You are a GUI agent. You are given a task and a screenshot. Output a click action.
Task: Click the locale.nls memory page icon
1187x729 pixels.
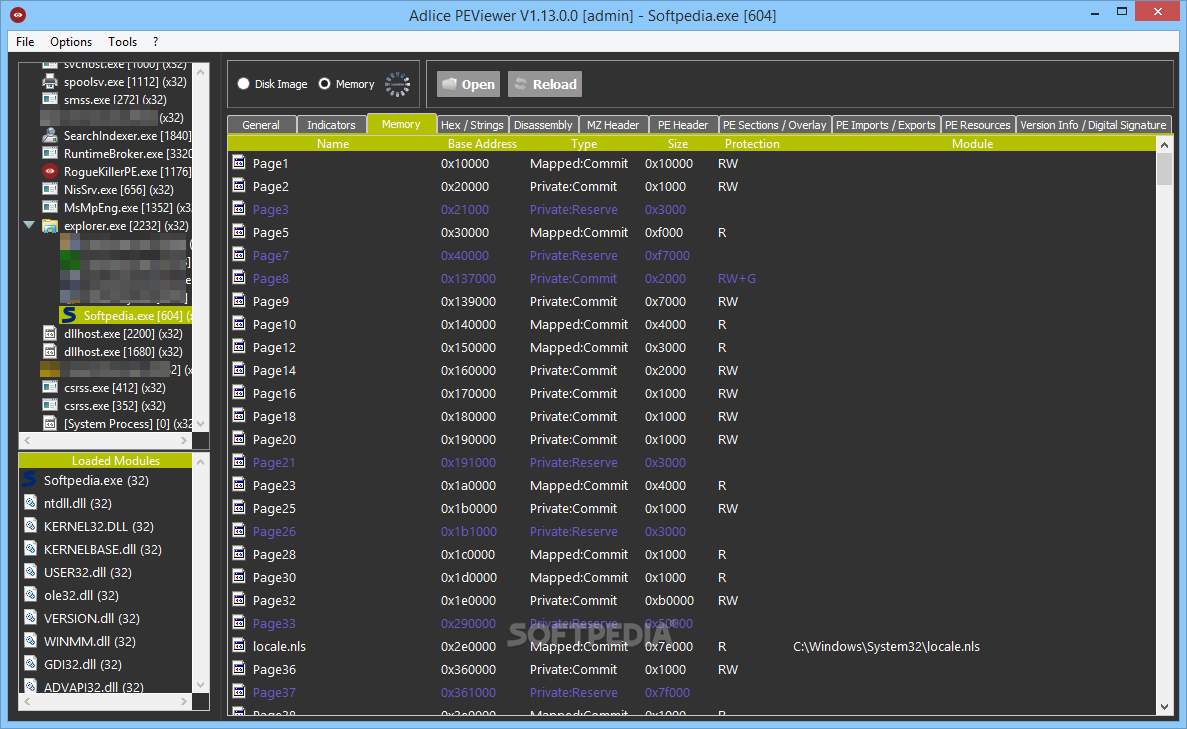coord(238,645)
